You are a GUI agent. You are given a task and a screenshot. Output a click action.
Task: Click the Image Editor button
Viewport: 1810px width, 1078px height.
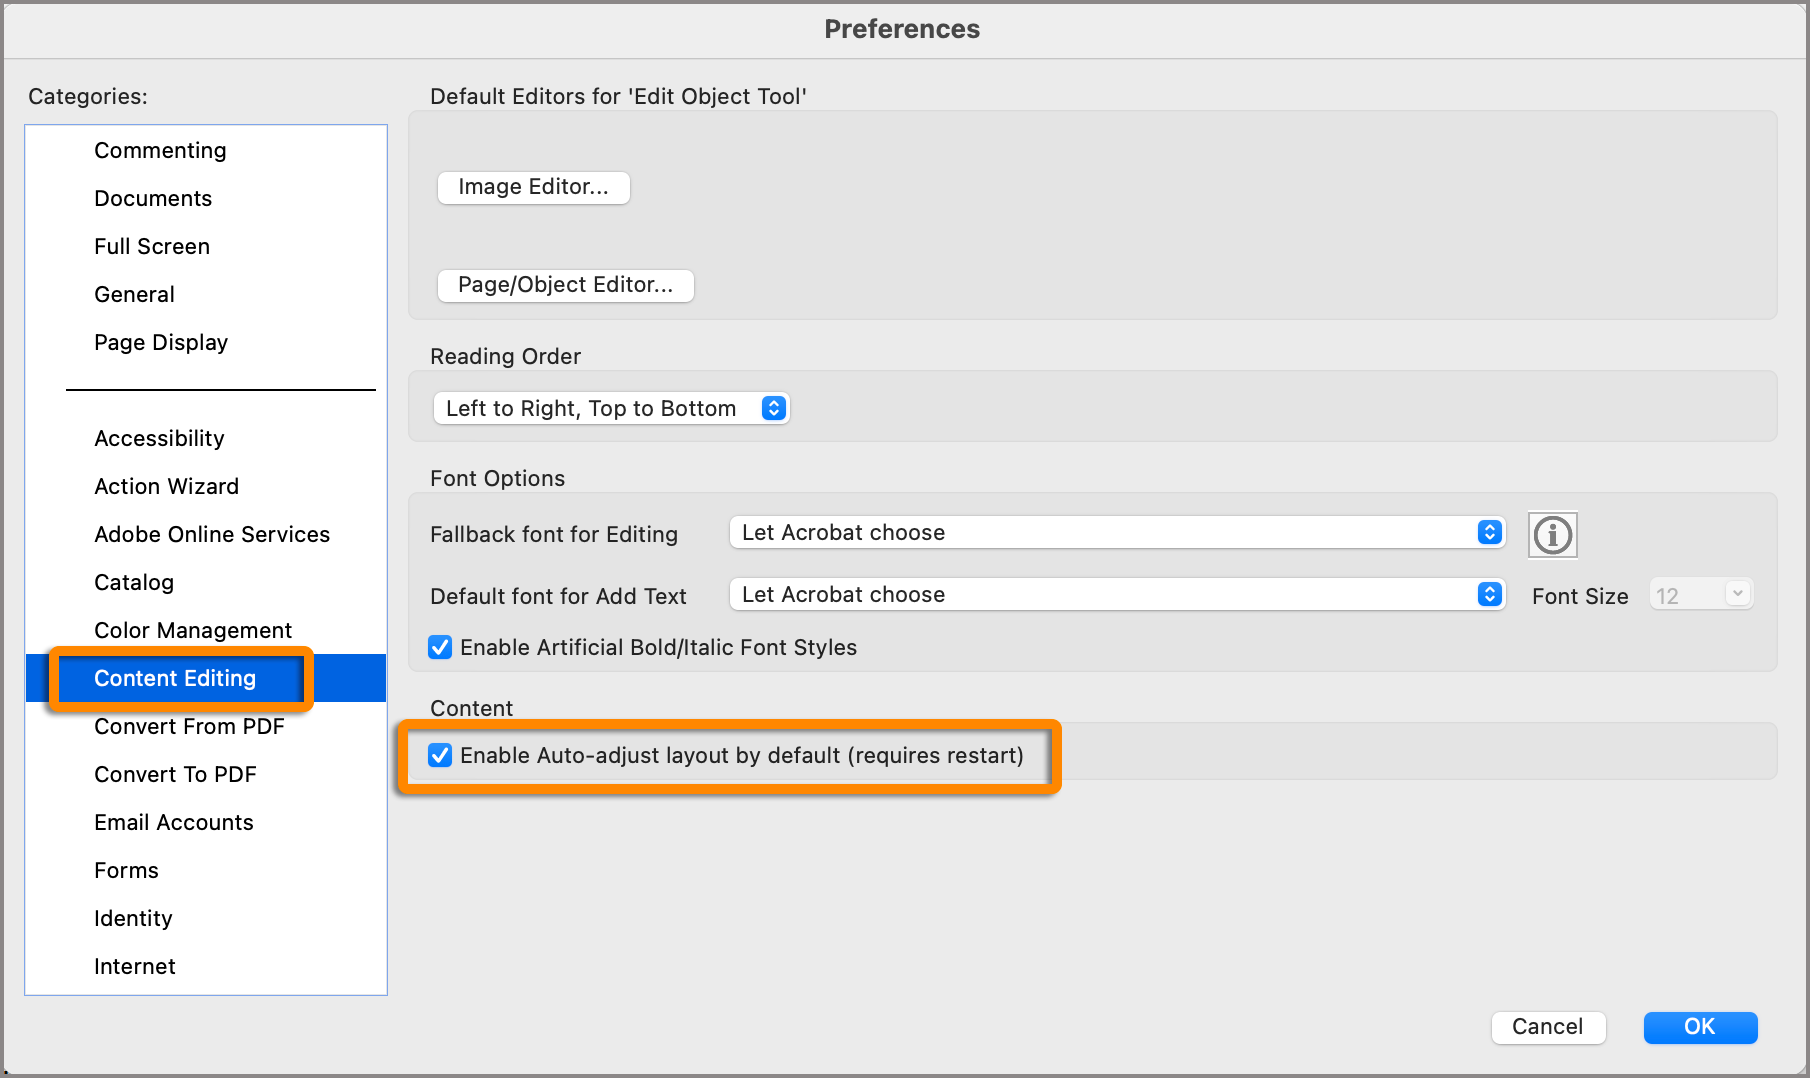point(533,187)
